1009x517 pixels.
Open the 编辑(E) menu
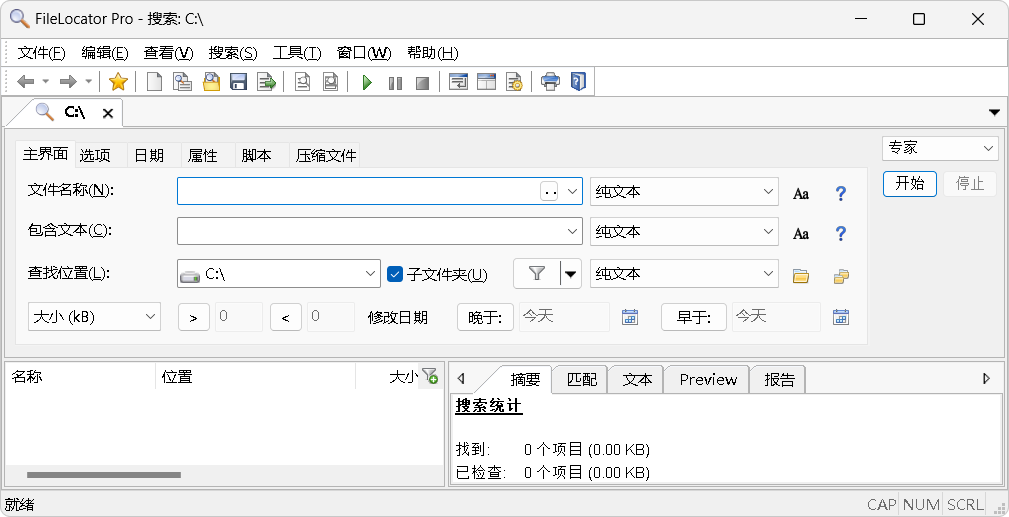click(x=105, y=53)
